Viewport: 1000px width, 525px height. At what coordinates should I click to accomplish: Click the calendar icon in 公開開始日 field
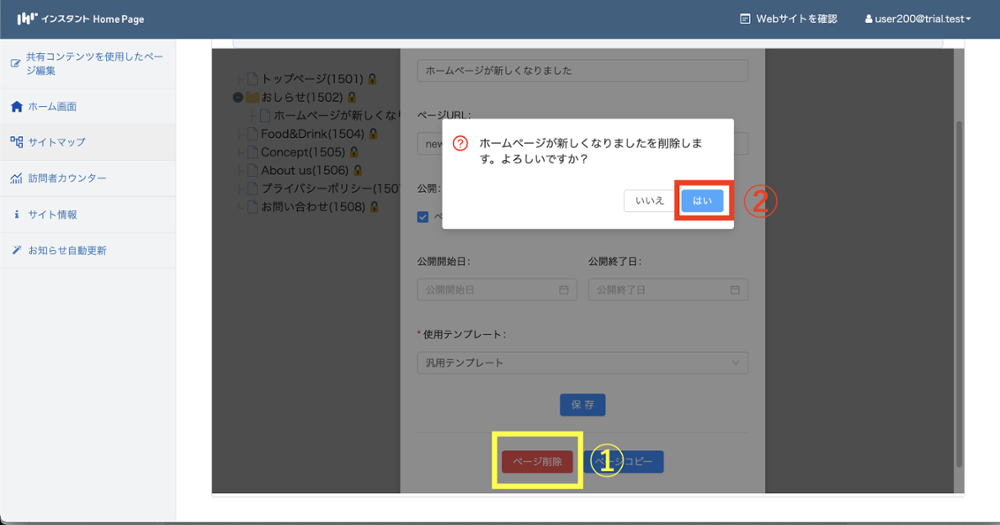[x=563, y=290]
